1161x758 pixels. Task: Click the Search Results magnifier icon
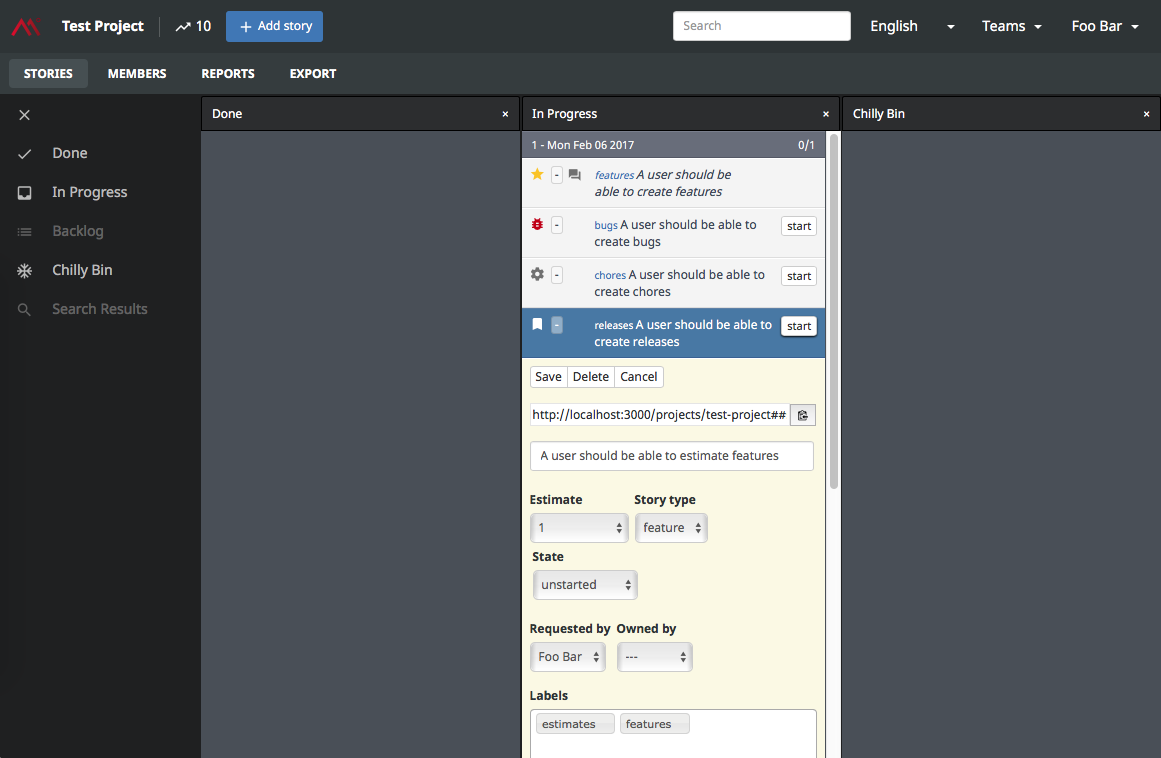(x=25, y=309)
